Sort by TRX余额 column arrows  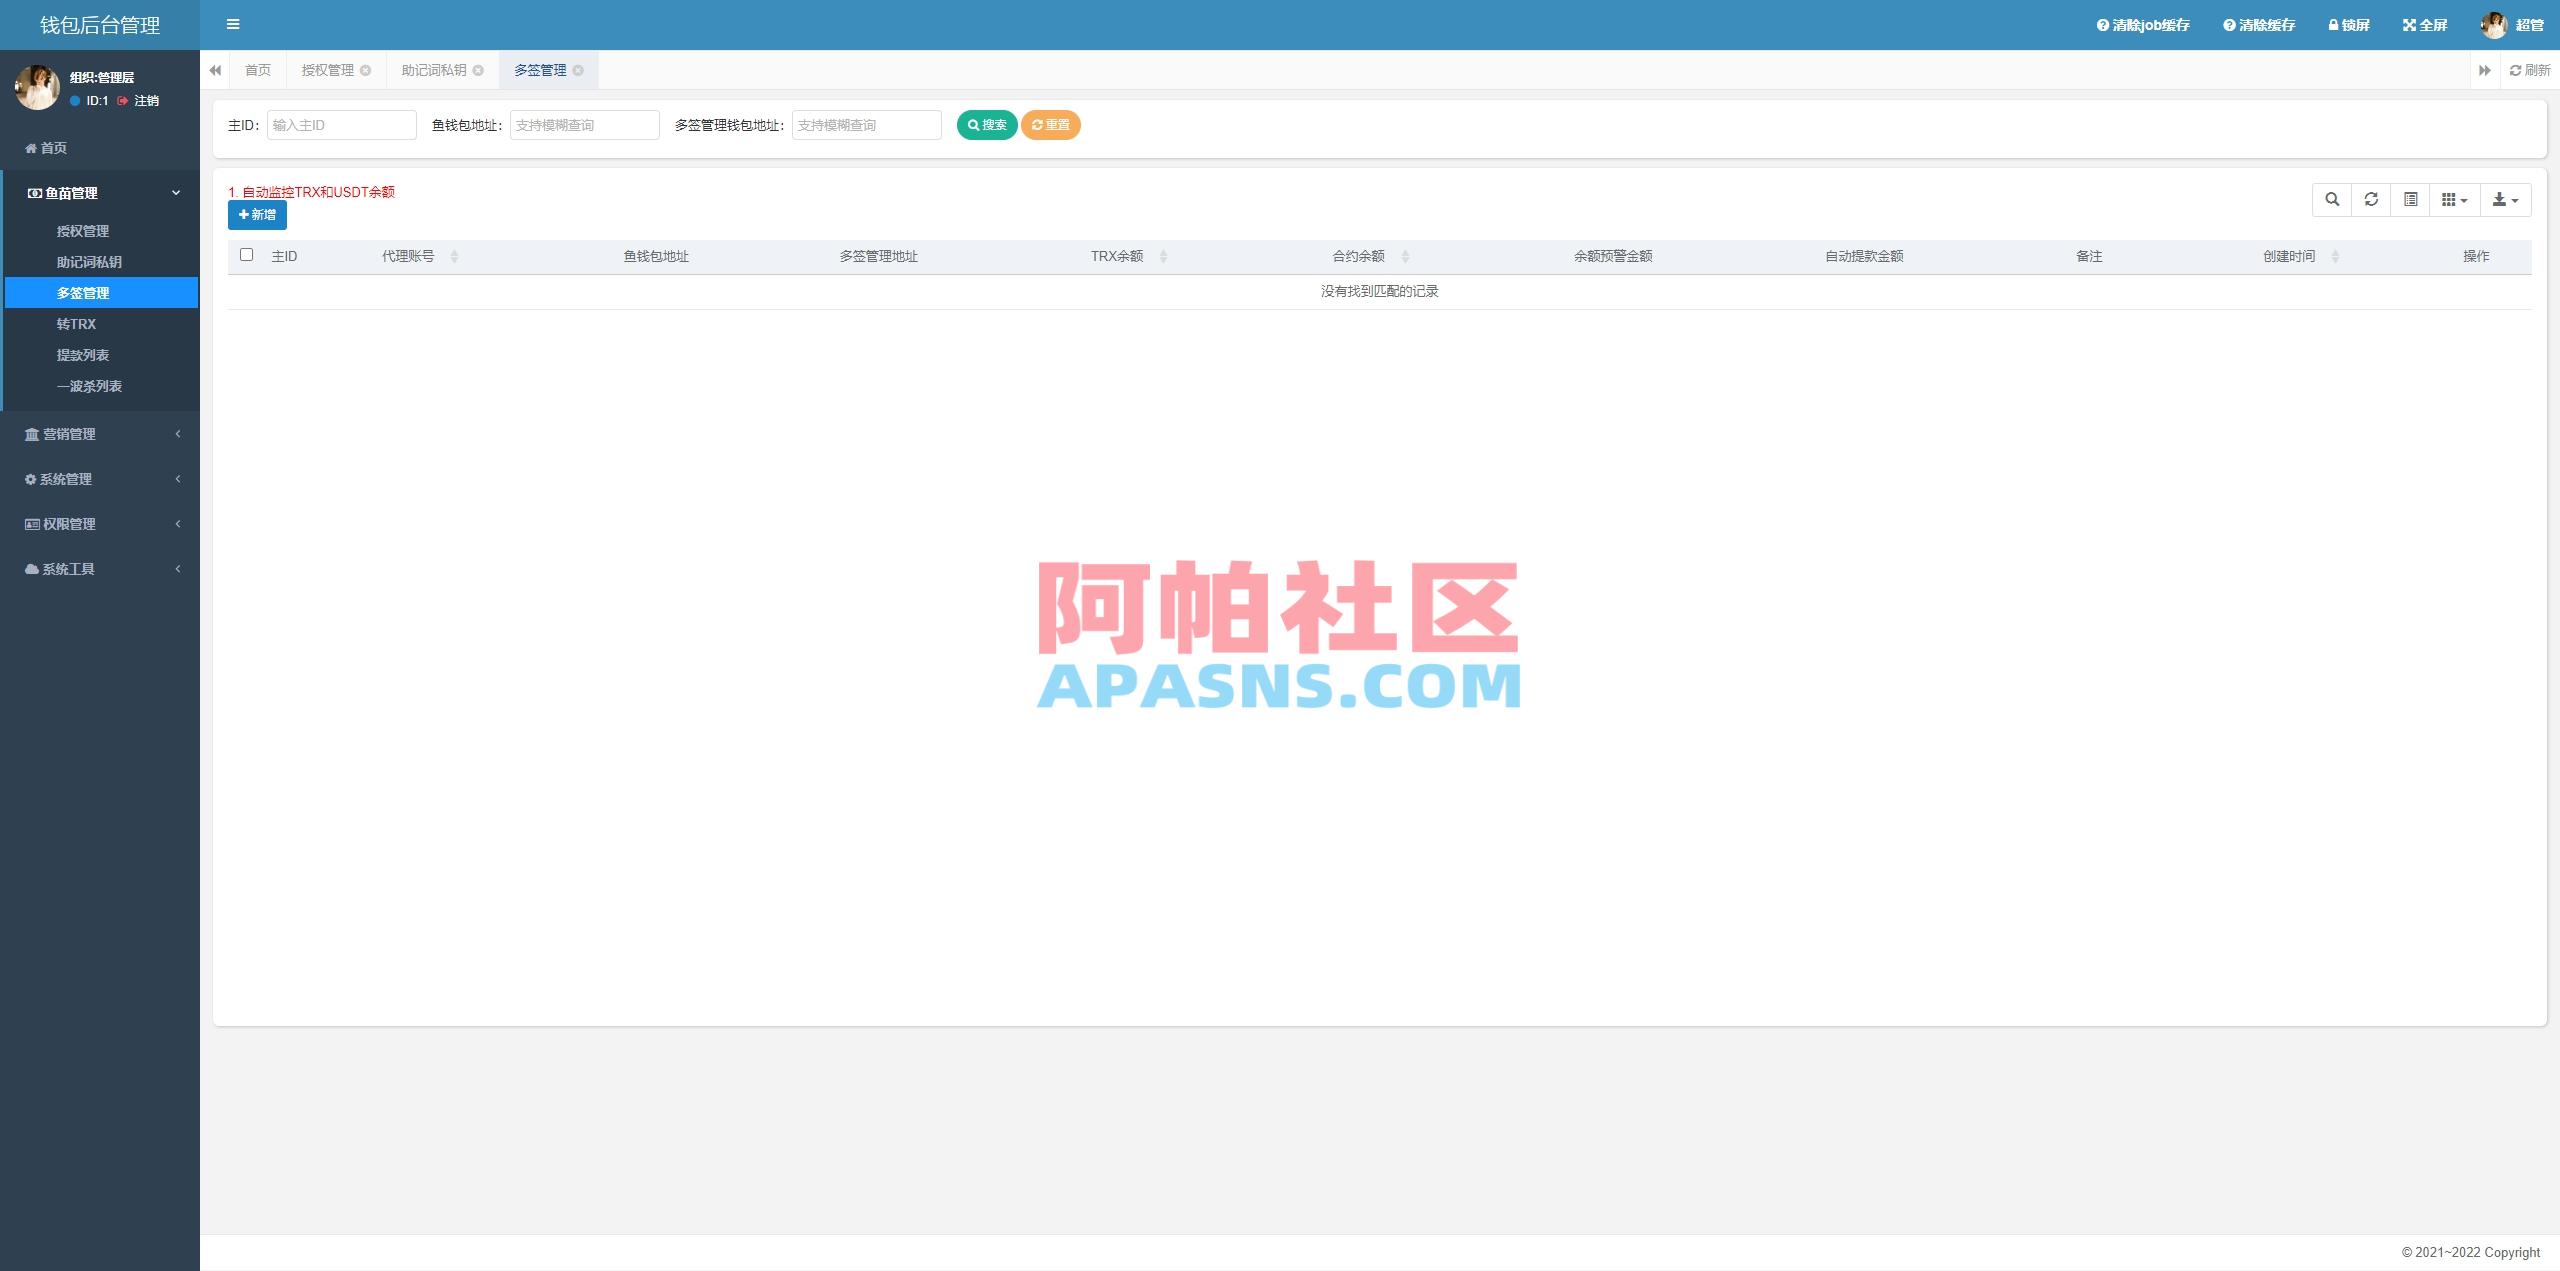tap(1163, 255)
